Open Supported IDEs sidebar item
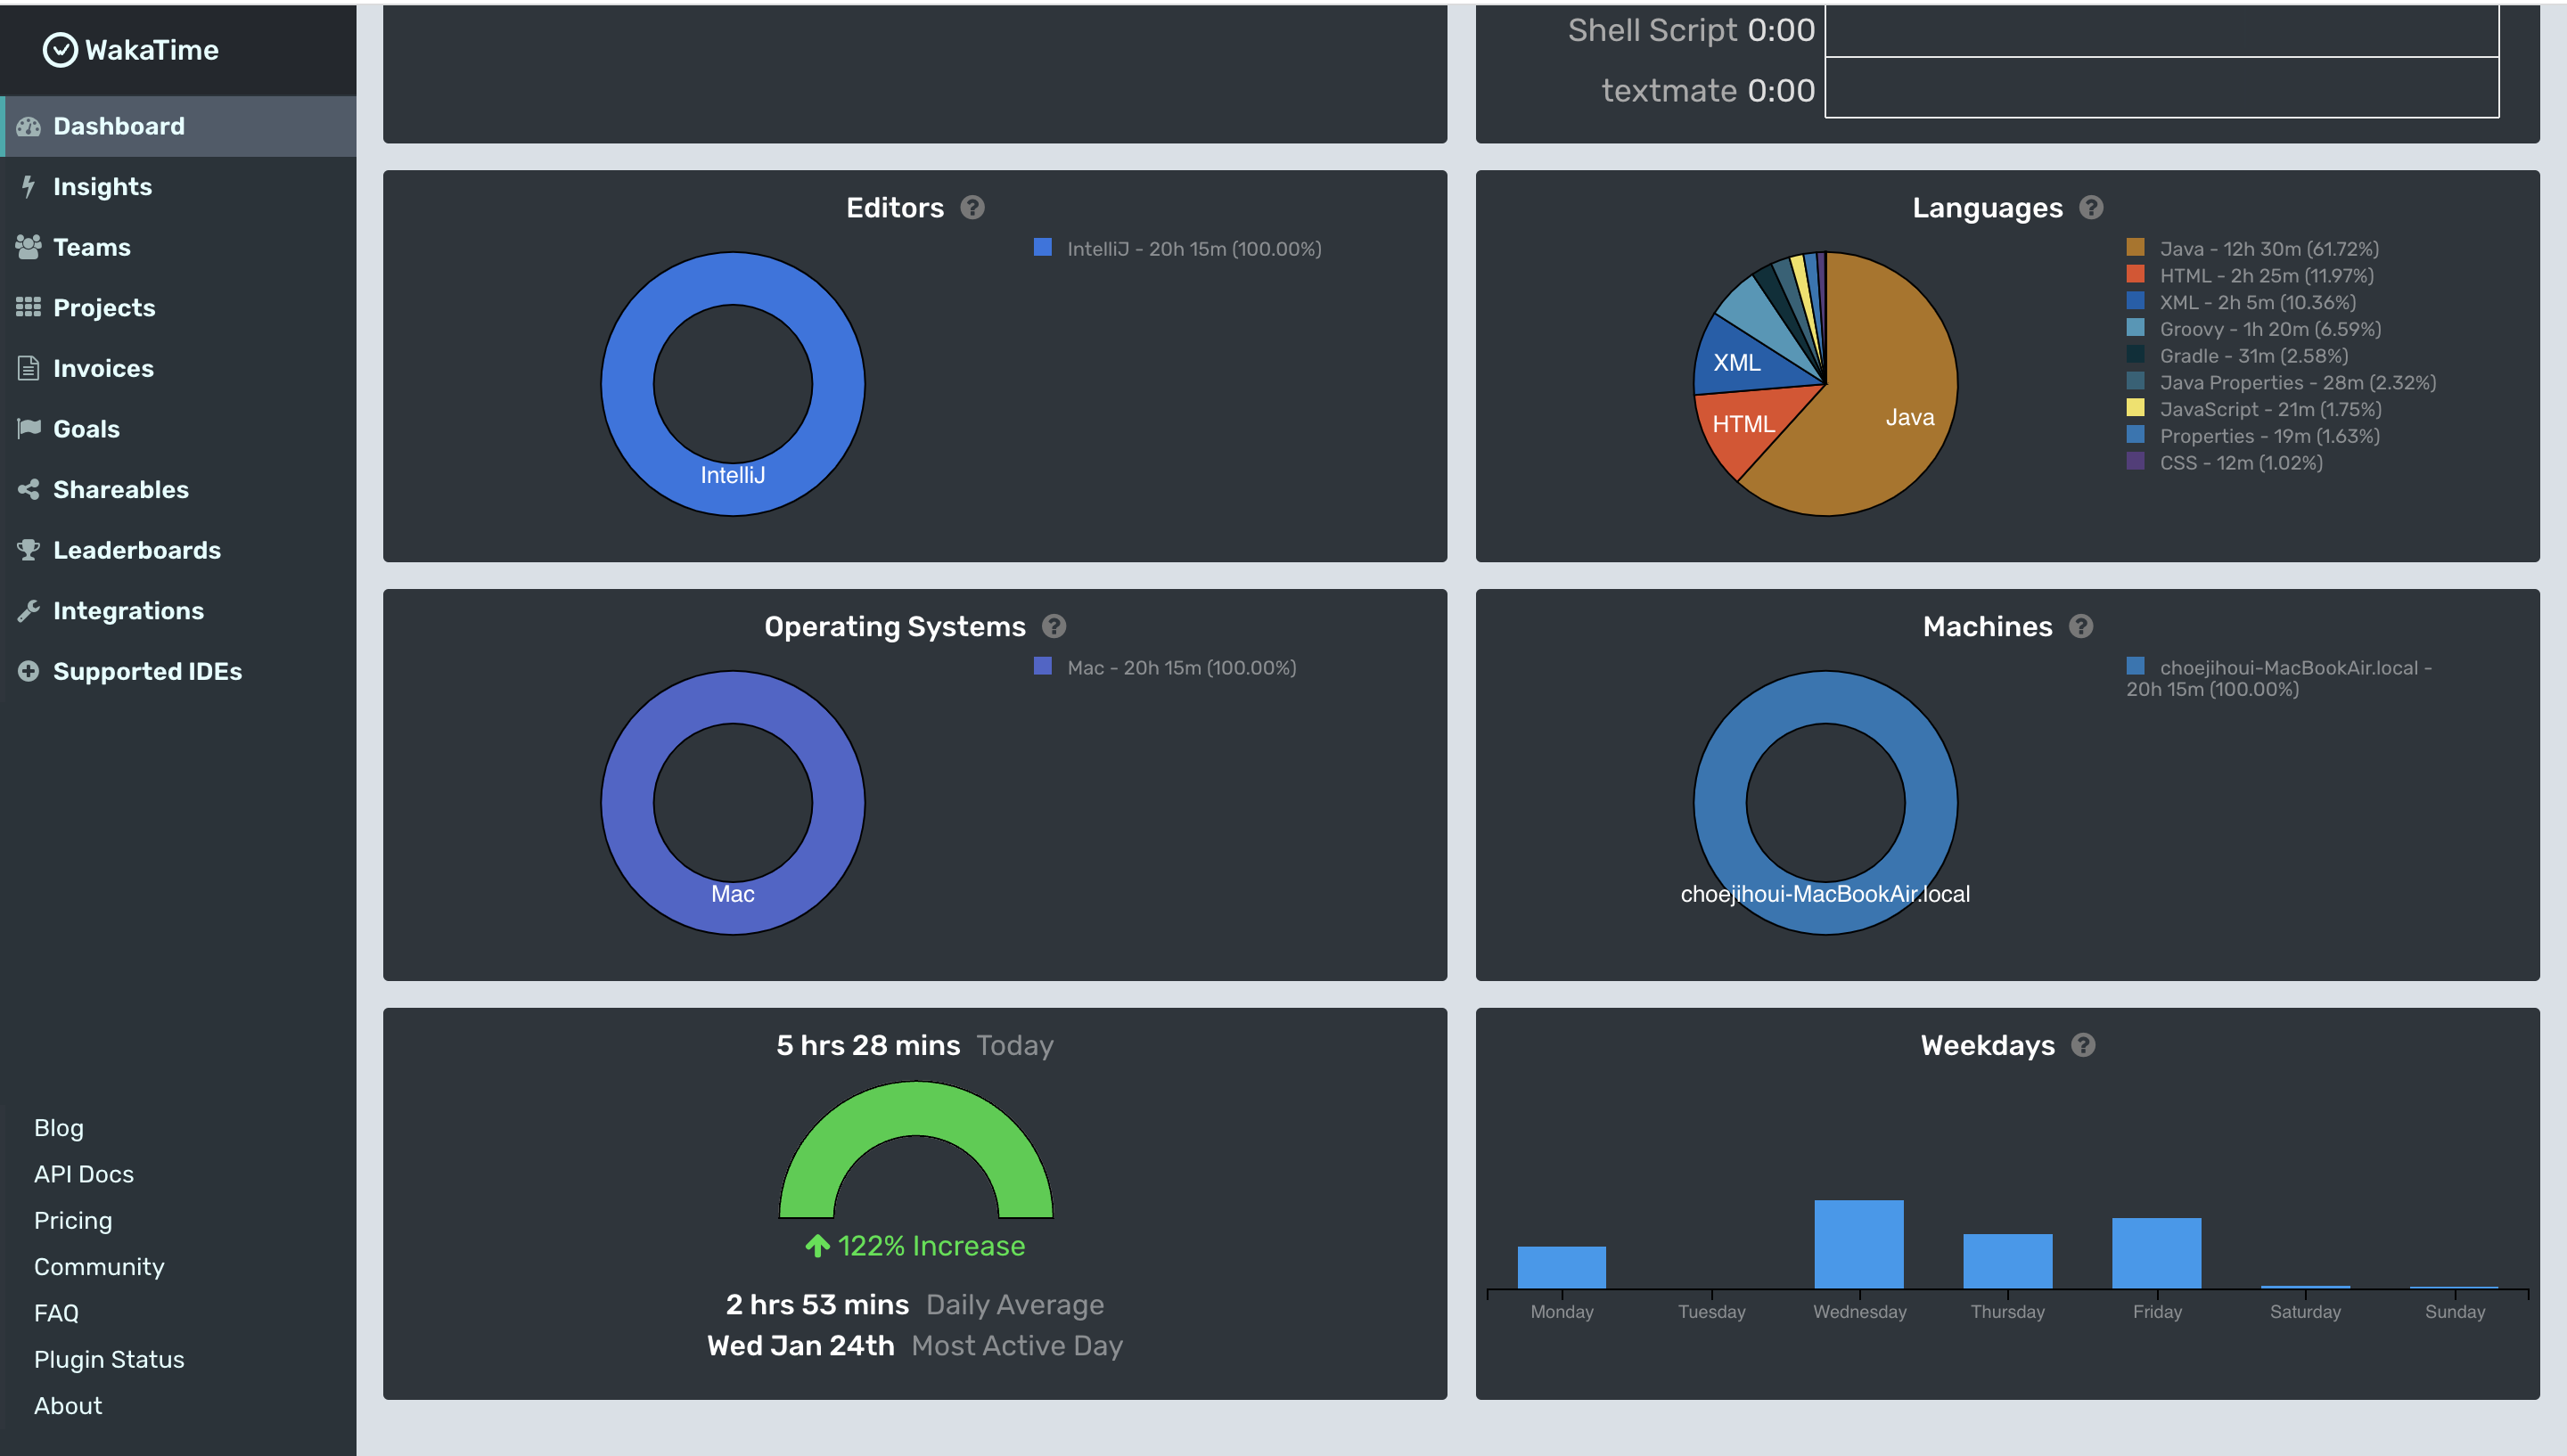Viewport: 2567px width, 1456px height. pos(147,671)
